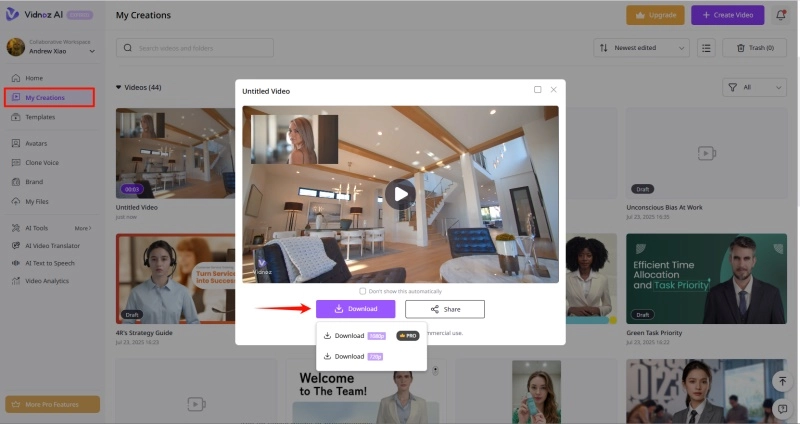Image resolution: width=800 pixels, height=424 pixels.
Task: Open Green Task Priority thumbnail
Action: coord(707,279)
